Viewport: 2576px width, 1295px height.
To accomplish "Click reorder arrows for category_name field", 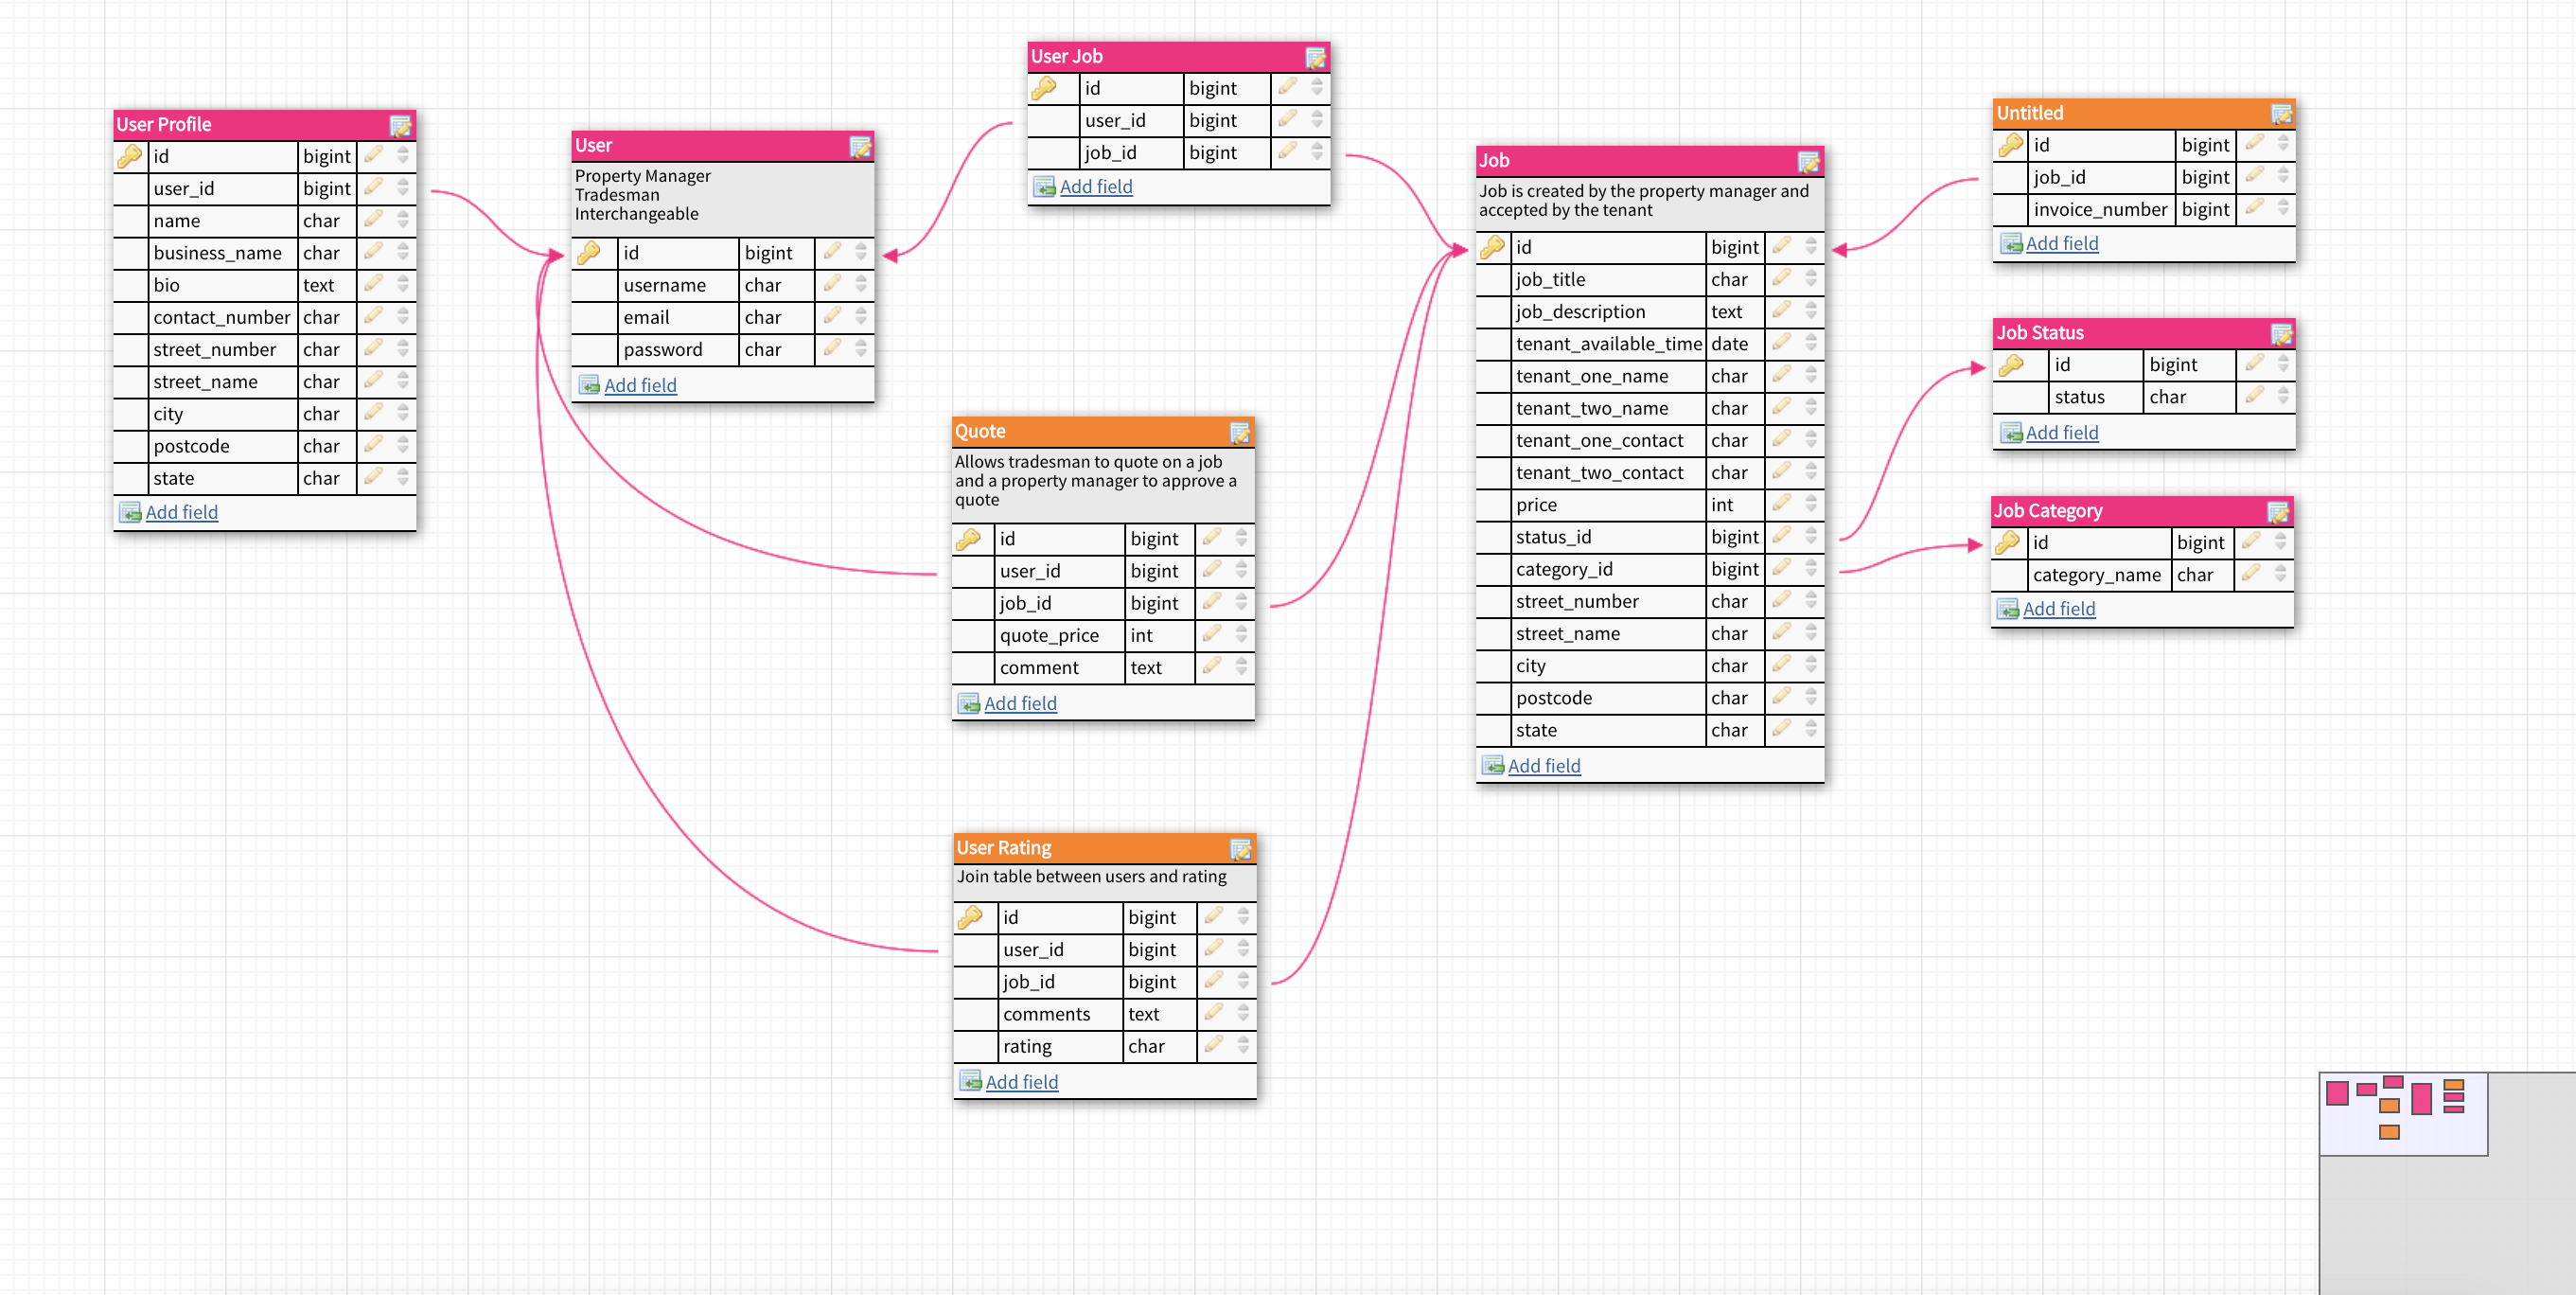I will coord(2280,574).
